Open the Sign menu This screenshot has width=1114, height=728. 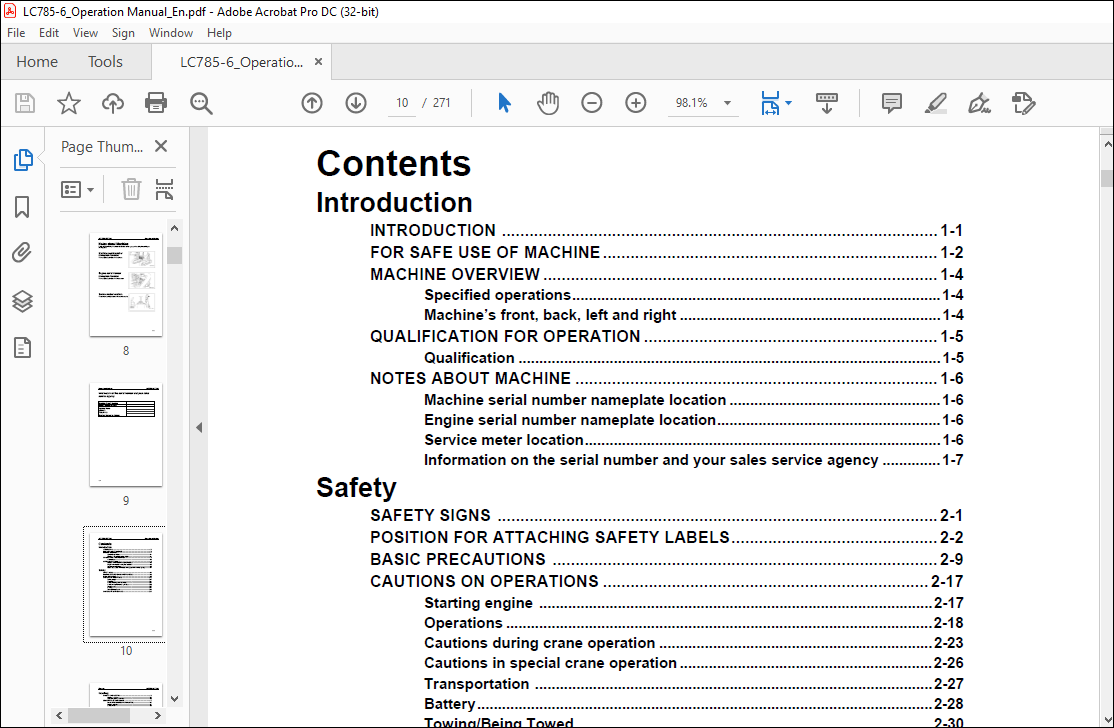(123, 33)
